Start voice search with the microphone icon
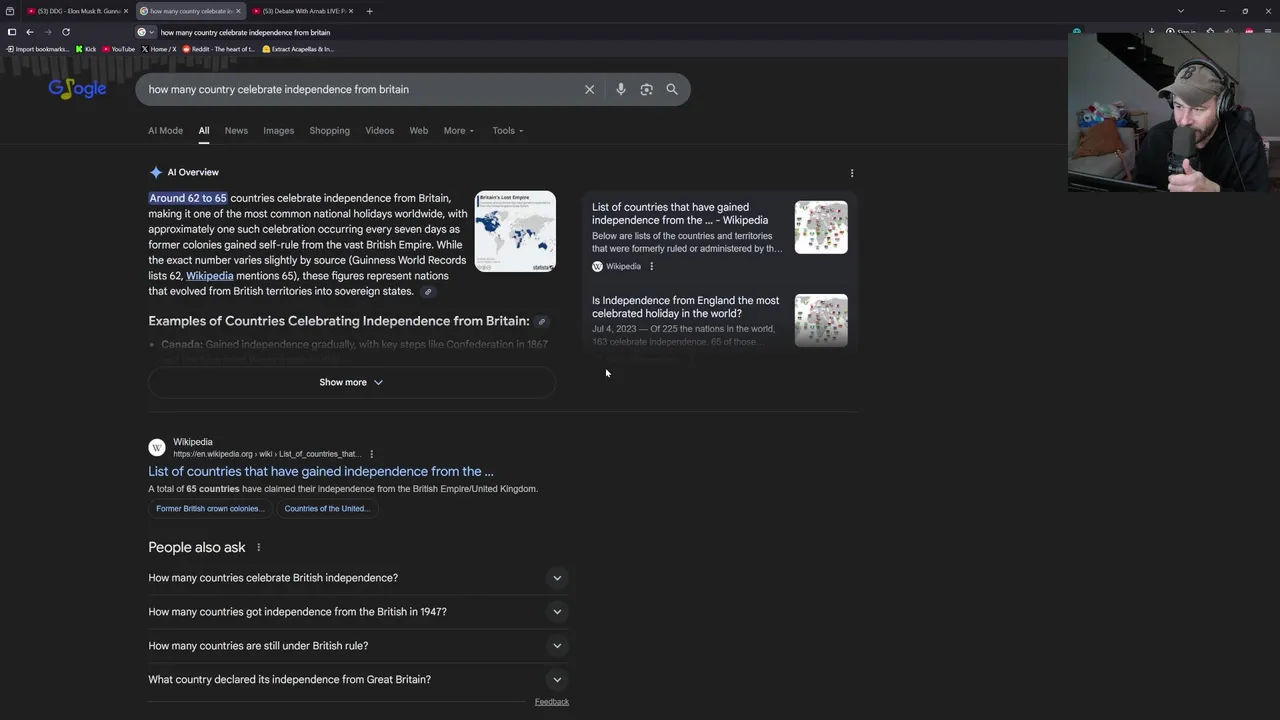 coord(620,89)
